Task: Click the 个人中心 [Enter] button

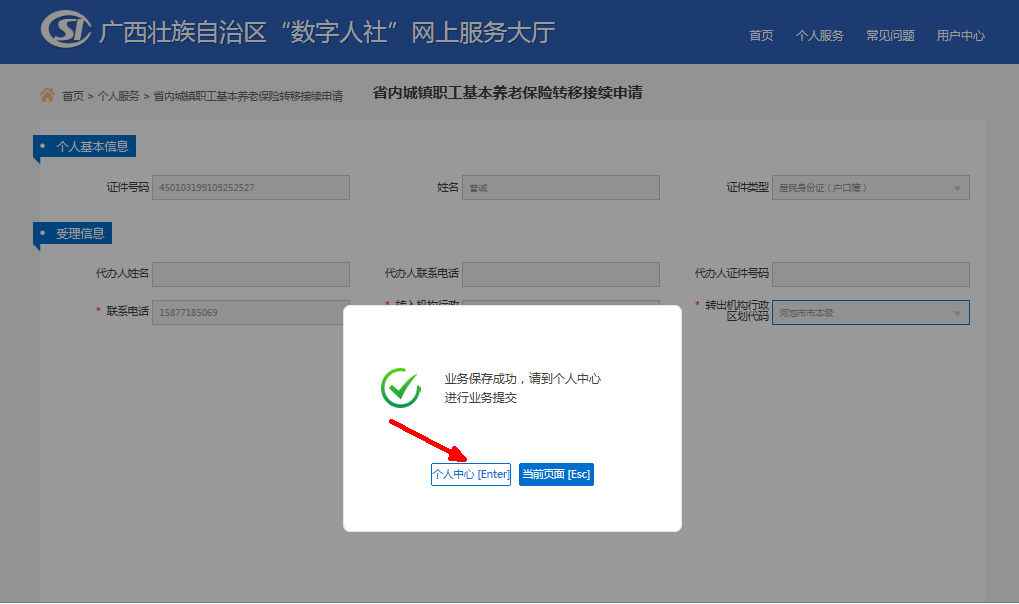Action: click(x=470, y=474)
